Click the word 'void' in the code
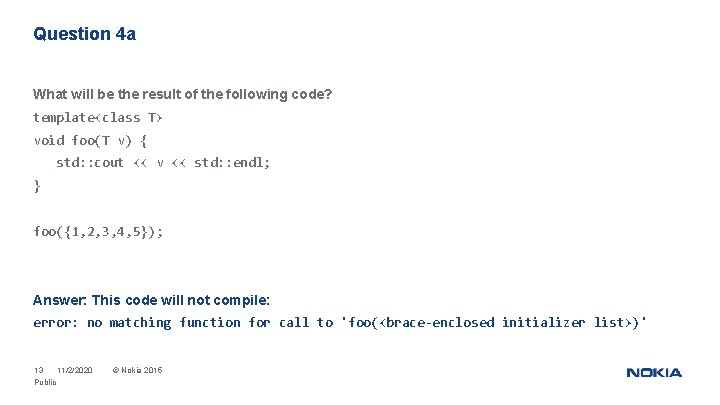This screenshot has height=405, width=720. (x=48, y=140)
